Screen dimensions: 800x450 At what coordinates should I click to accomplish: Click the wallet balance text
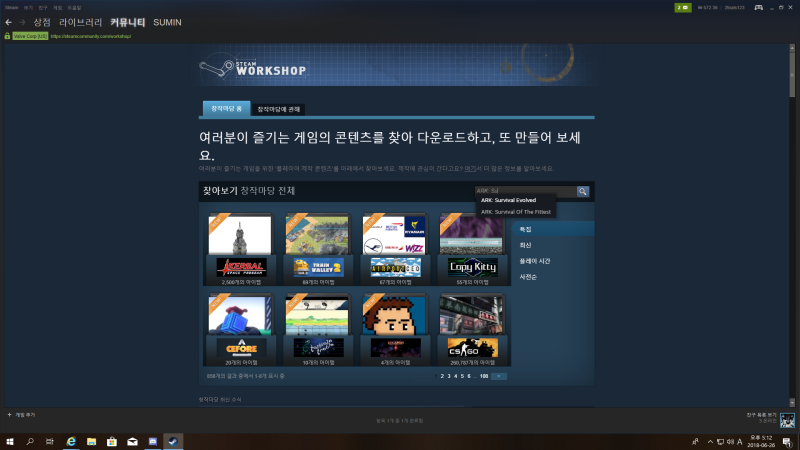tap(707, 8)
